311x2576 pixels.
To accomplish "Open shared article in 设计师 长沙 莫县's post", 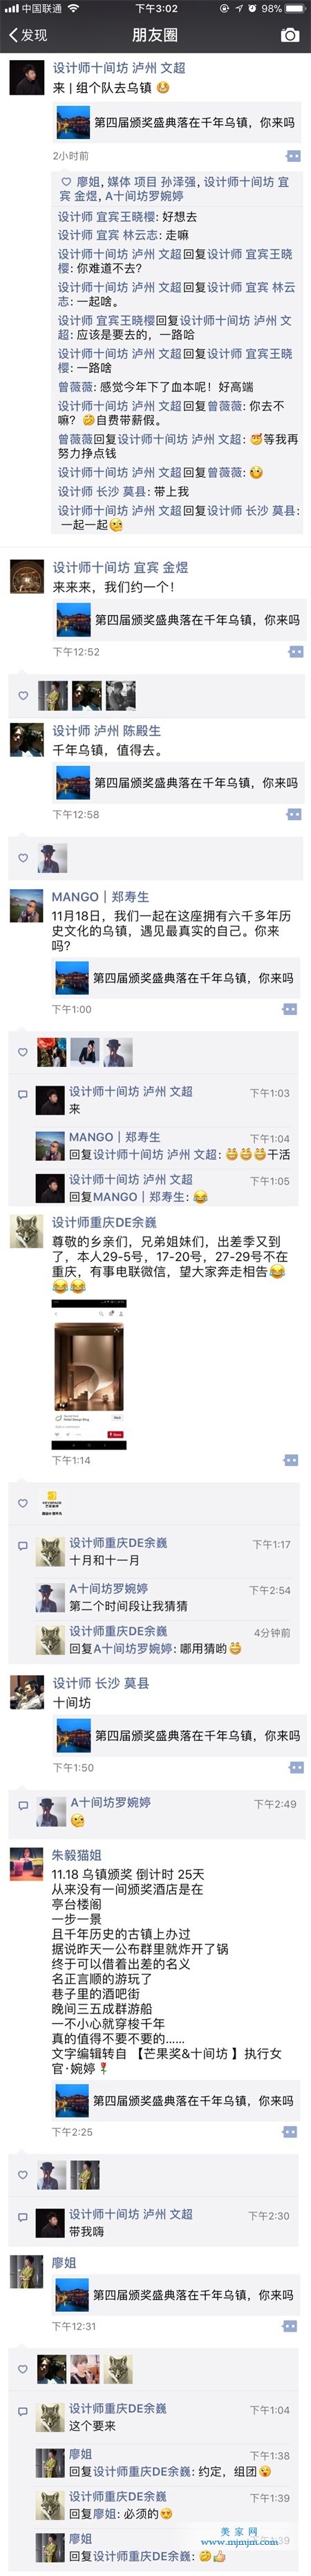I will pyautogui.click(x=178, y=1735).
